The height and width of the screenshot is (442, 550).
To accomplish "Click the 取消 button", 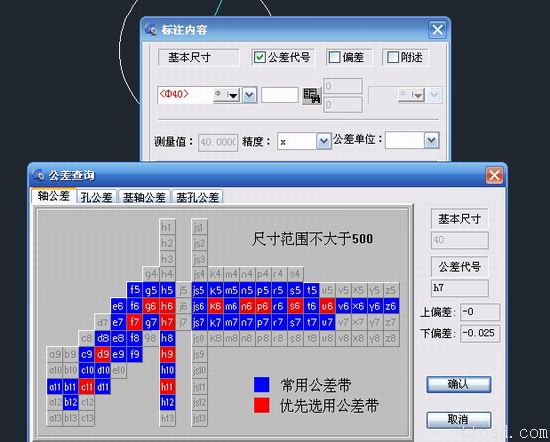I will pyautogui.click(x=458, y=420).
